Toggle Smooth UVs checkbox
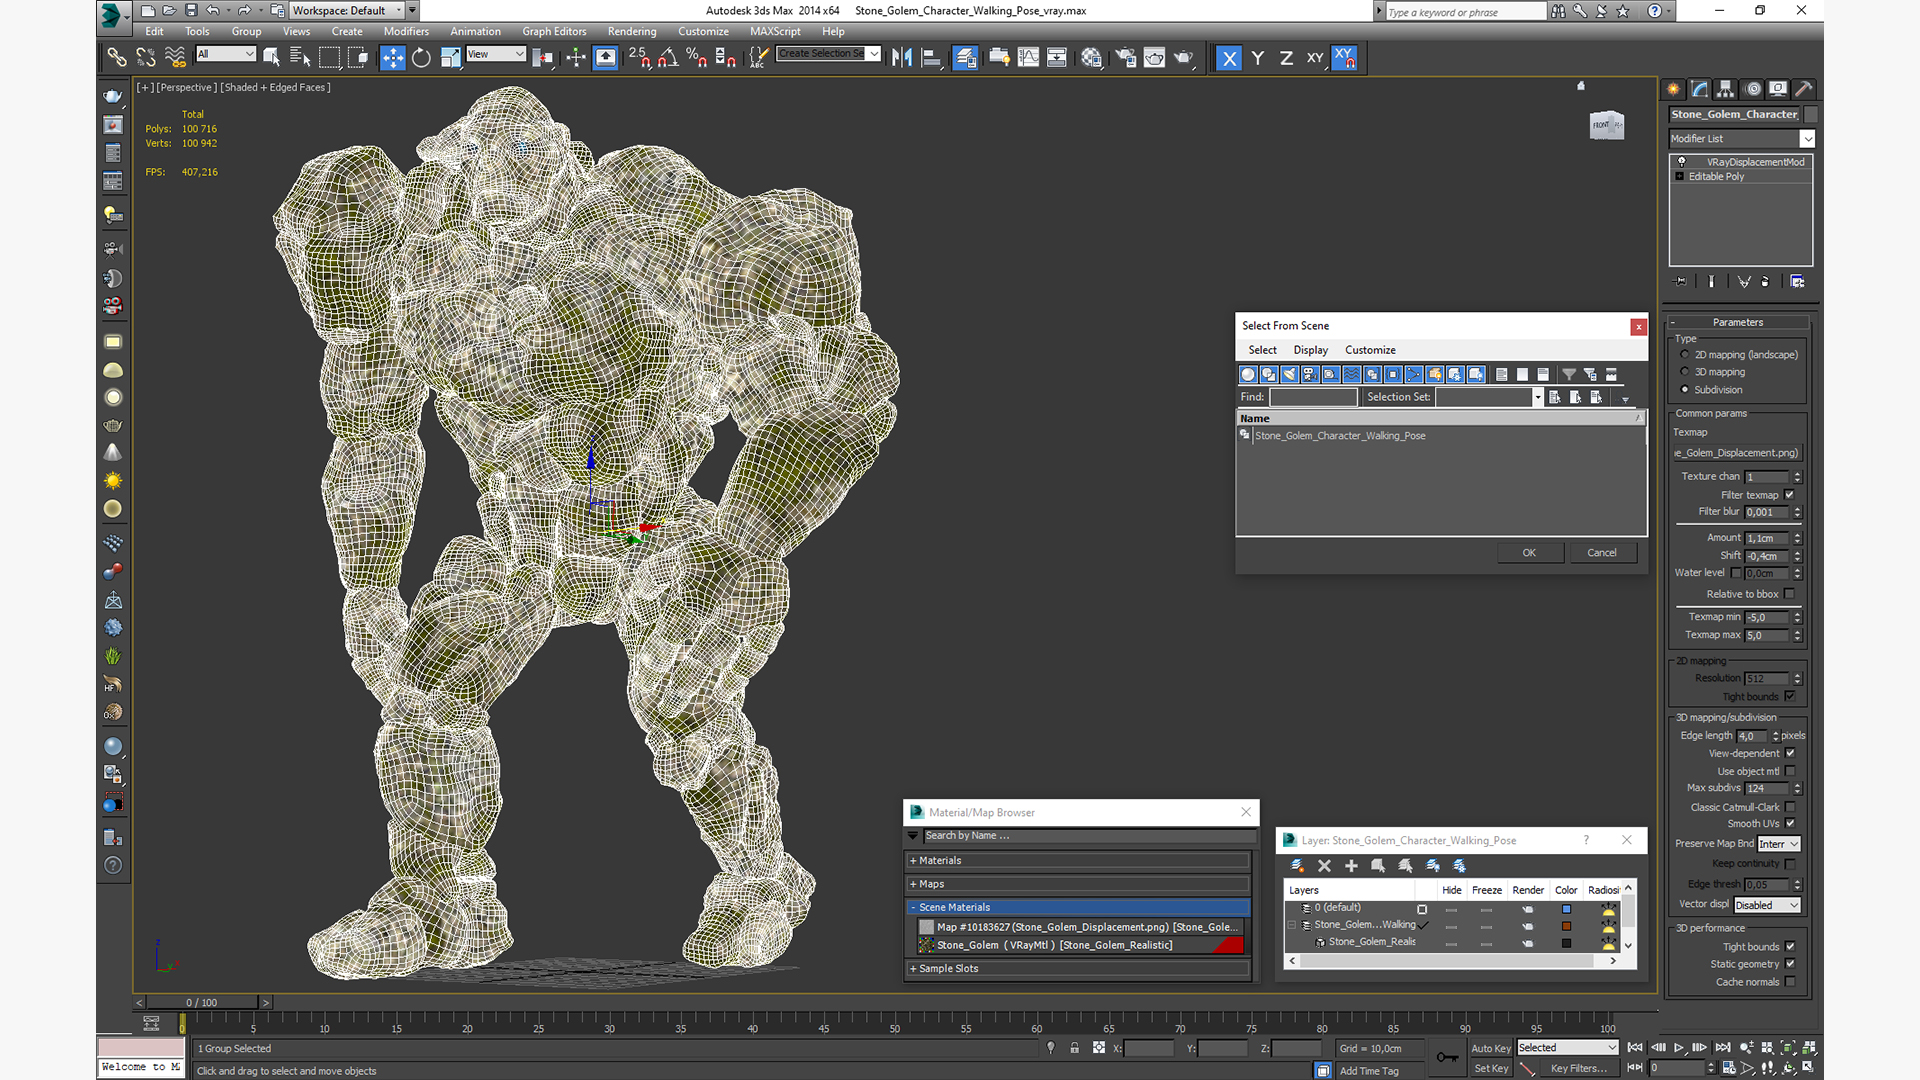1920x1080 pixels. click(x=1790, y=824)
